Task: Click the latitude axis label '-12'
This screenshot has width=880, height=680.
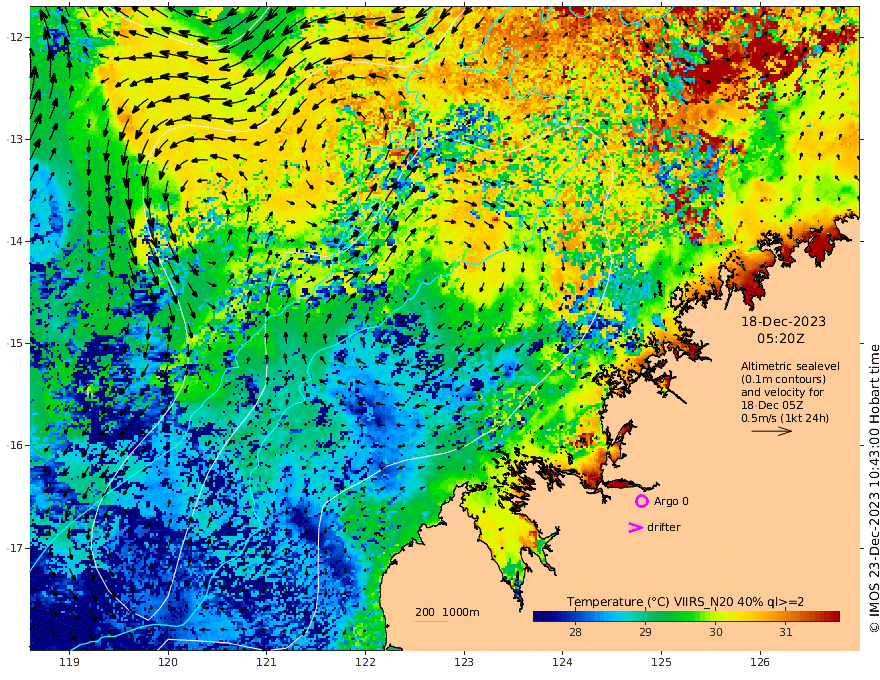Action: [x=16, y=37]
